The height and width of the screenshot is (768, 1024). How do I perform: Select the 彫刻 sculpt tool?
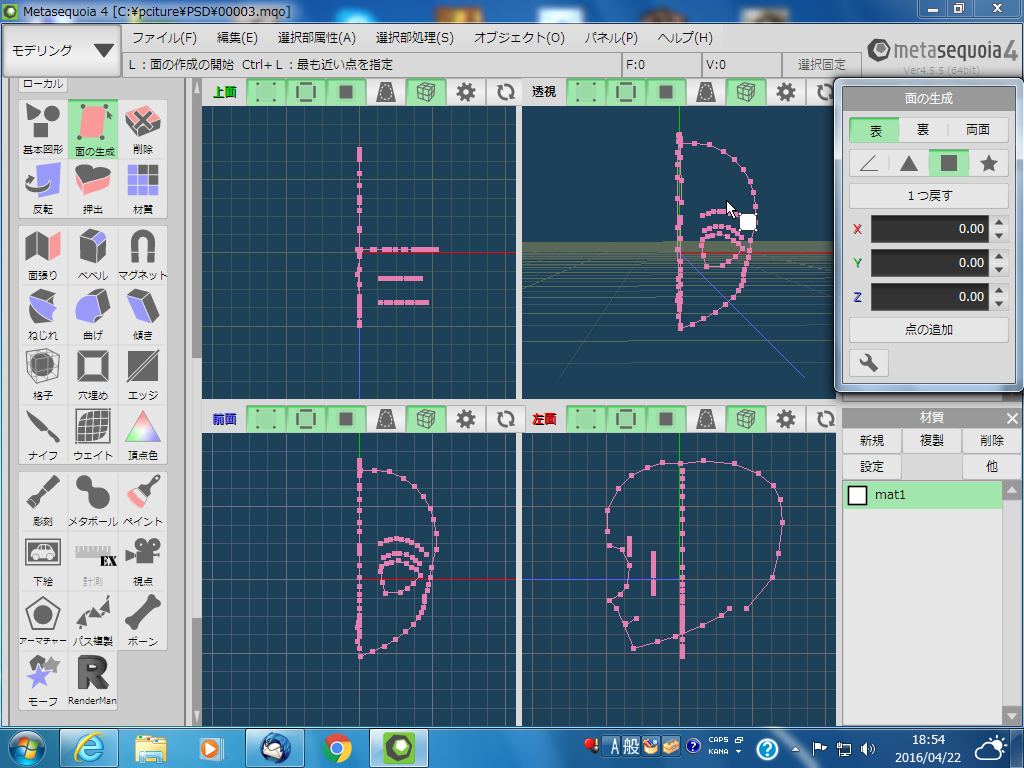click(43, 501)
